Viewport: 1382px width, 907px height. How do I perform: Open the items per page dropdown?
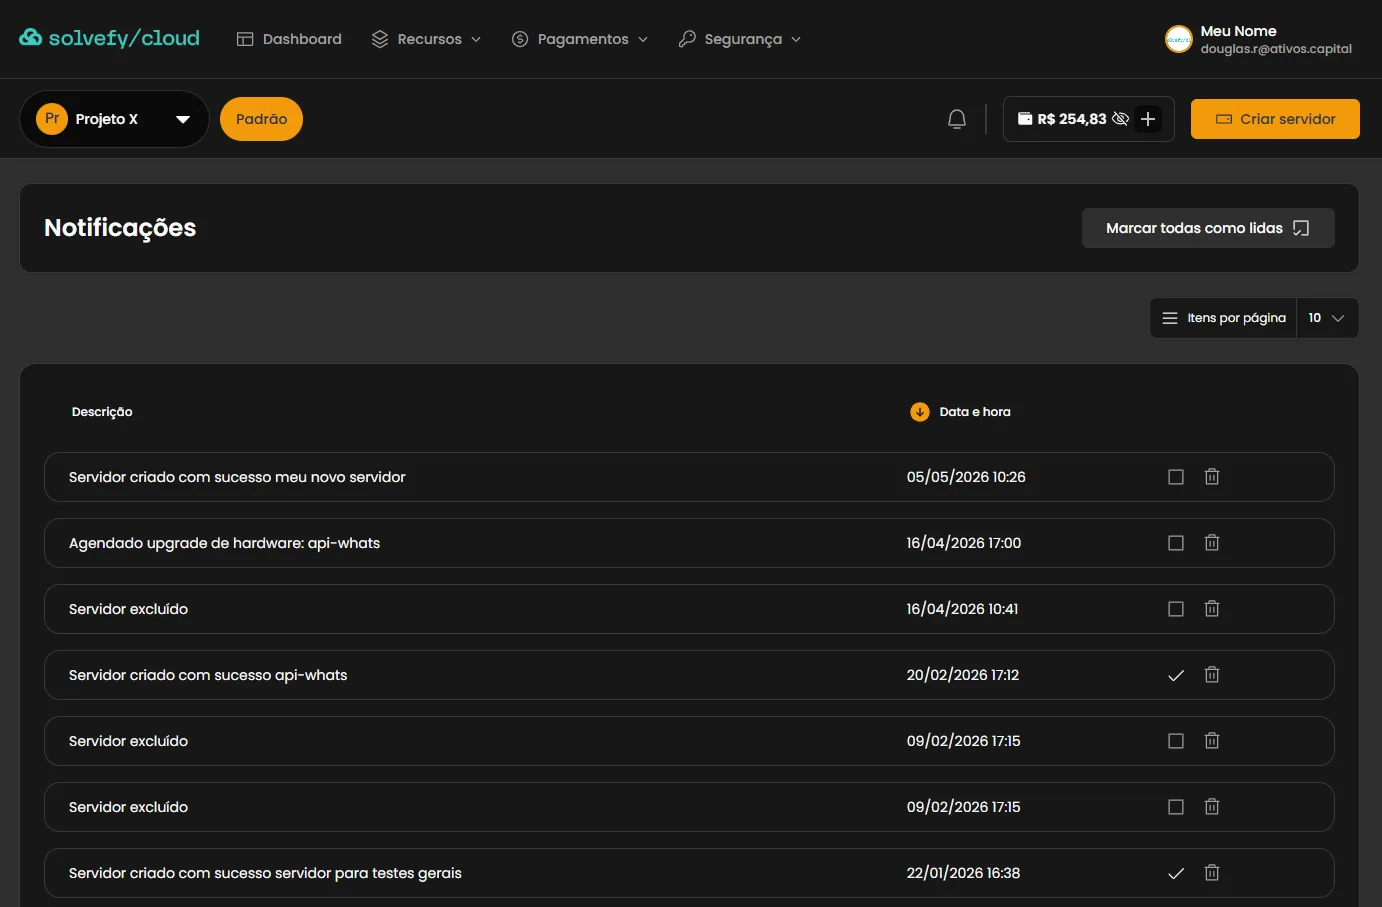point(1327,318)
